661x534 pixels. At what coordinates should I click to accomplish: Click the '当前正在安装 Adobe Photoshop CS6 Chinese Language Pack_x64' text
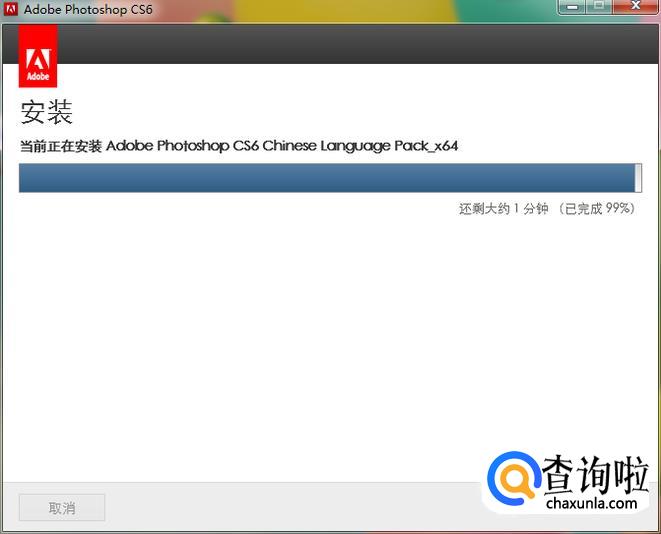click(239, 146)
